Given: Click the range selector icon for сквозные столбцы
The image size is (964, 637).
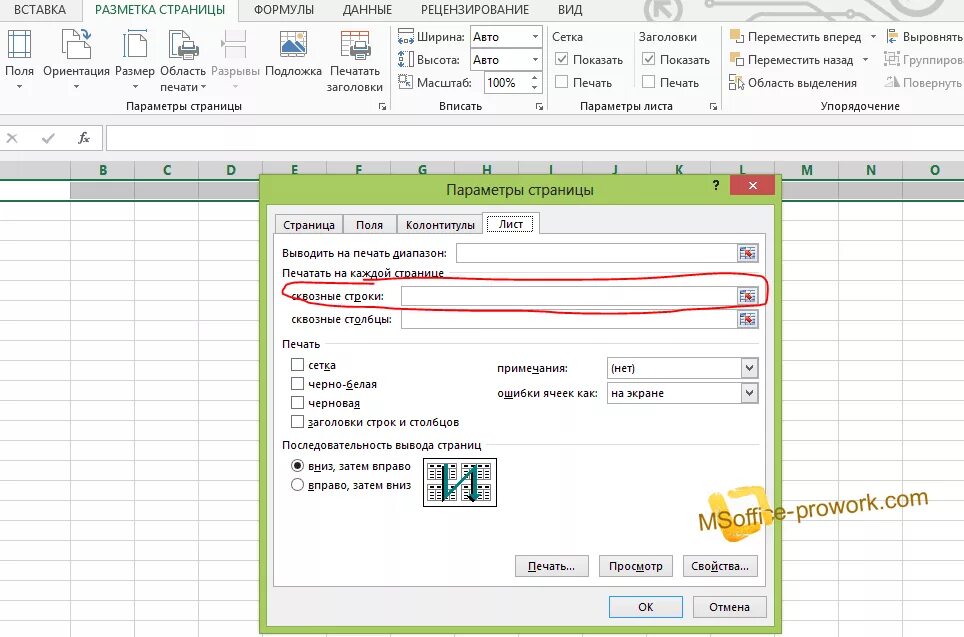Looking at the screenshot, I should [x=748, y=319].
